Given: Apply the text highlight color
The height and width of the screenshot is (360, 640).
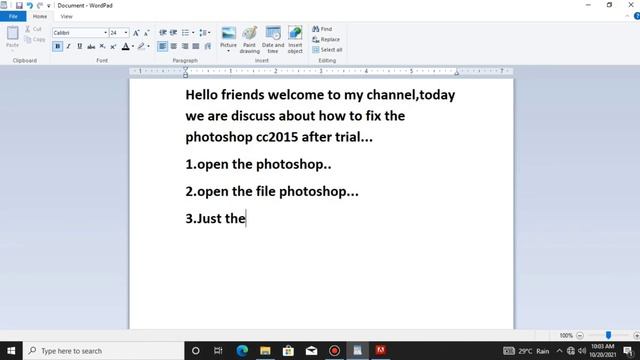Looking at the screenshot, I should [141, 47].
